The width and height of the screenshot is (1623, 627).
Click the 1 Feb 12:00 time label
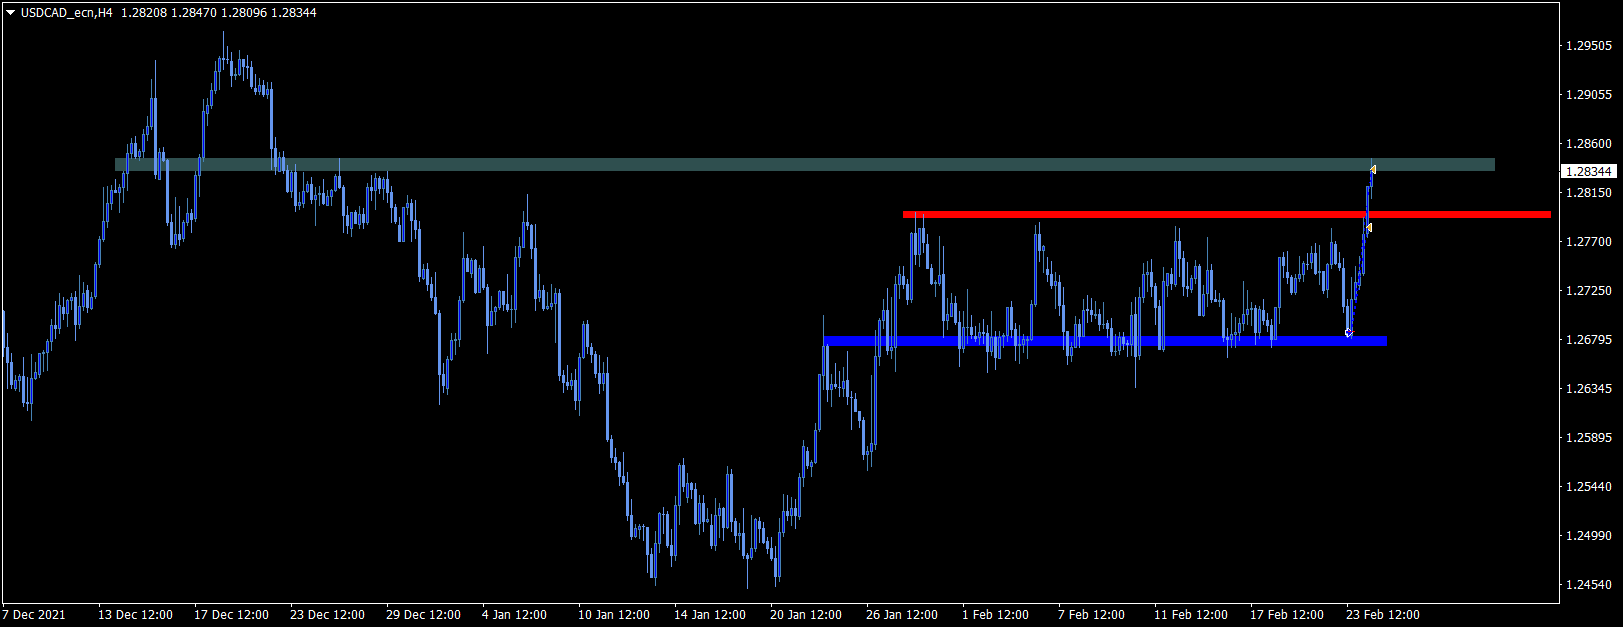[995, 615]
